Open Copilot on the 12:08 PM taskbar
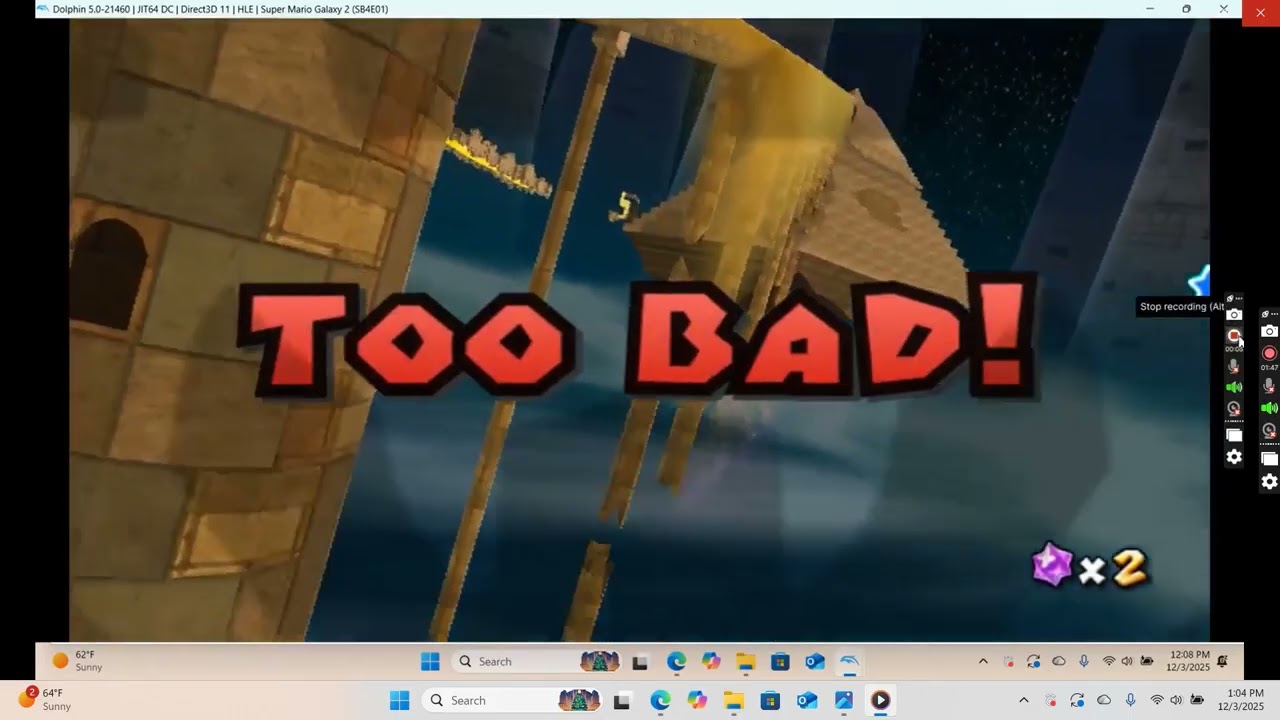1280x720 pixels. (x=711, y=662)
